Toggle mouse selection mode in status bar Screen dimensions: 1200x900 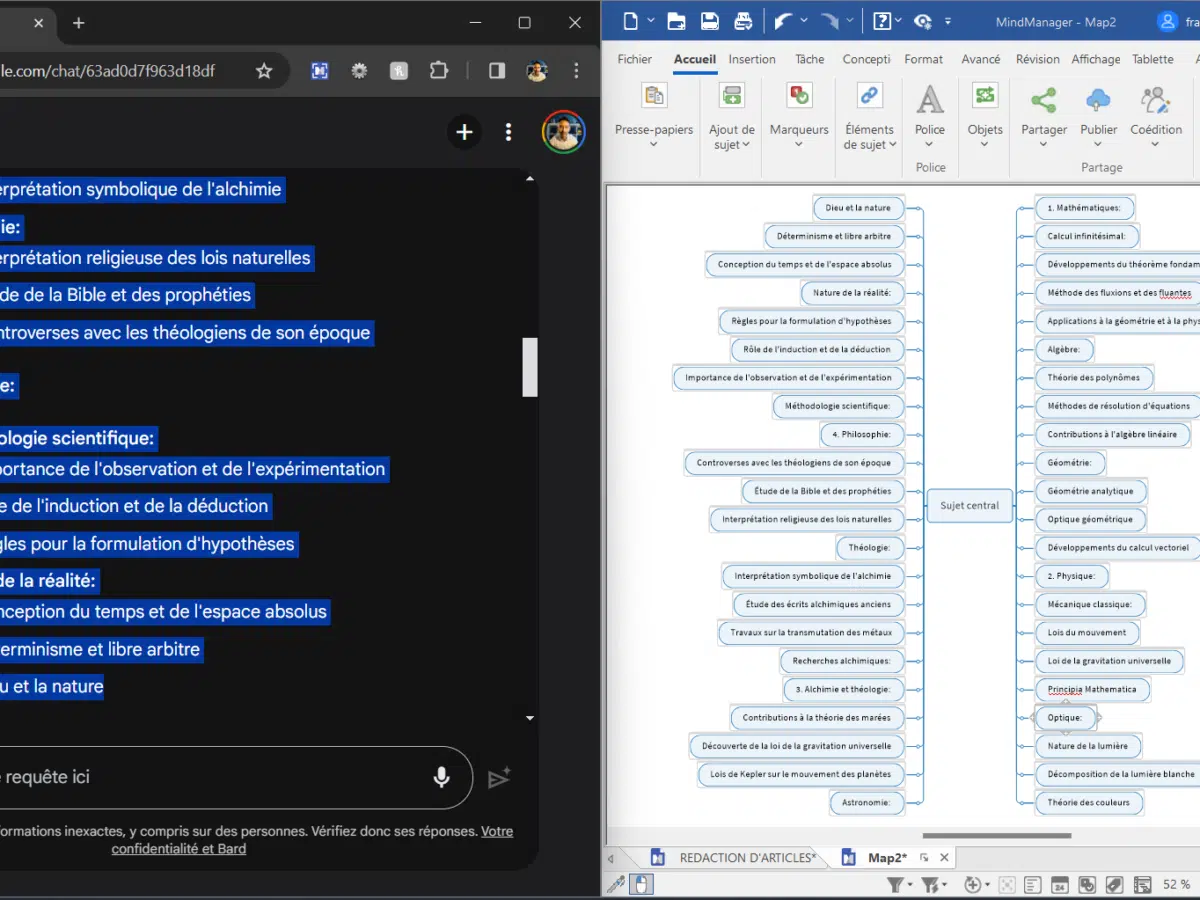click(x=640, y=884)
